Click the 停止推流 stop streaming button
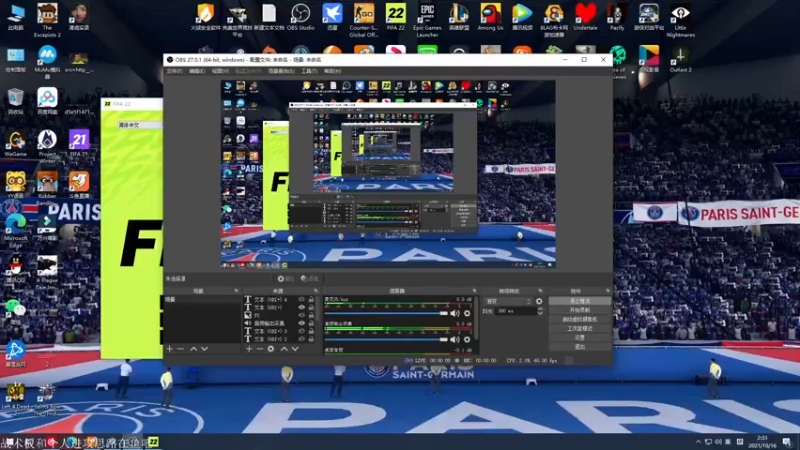 (x=580, y=301)
